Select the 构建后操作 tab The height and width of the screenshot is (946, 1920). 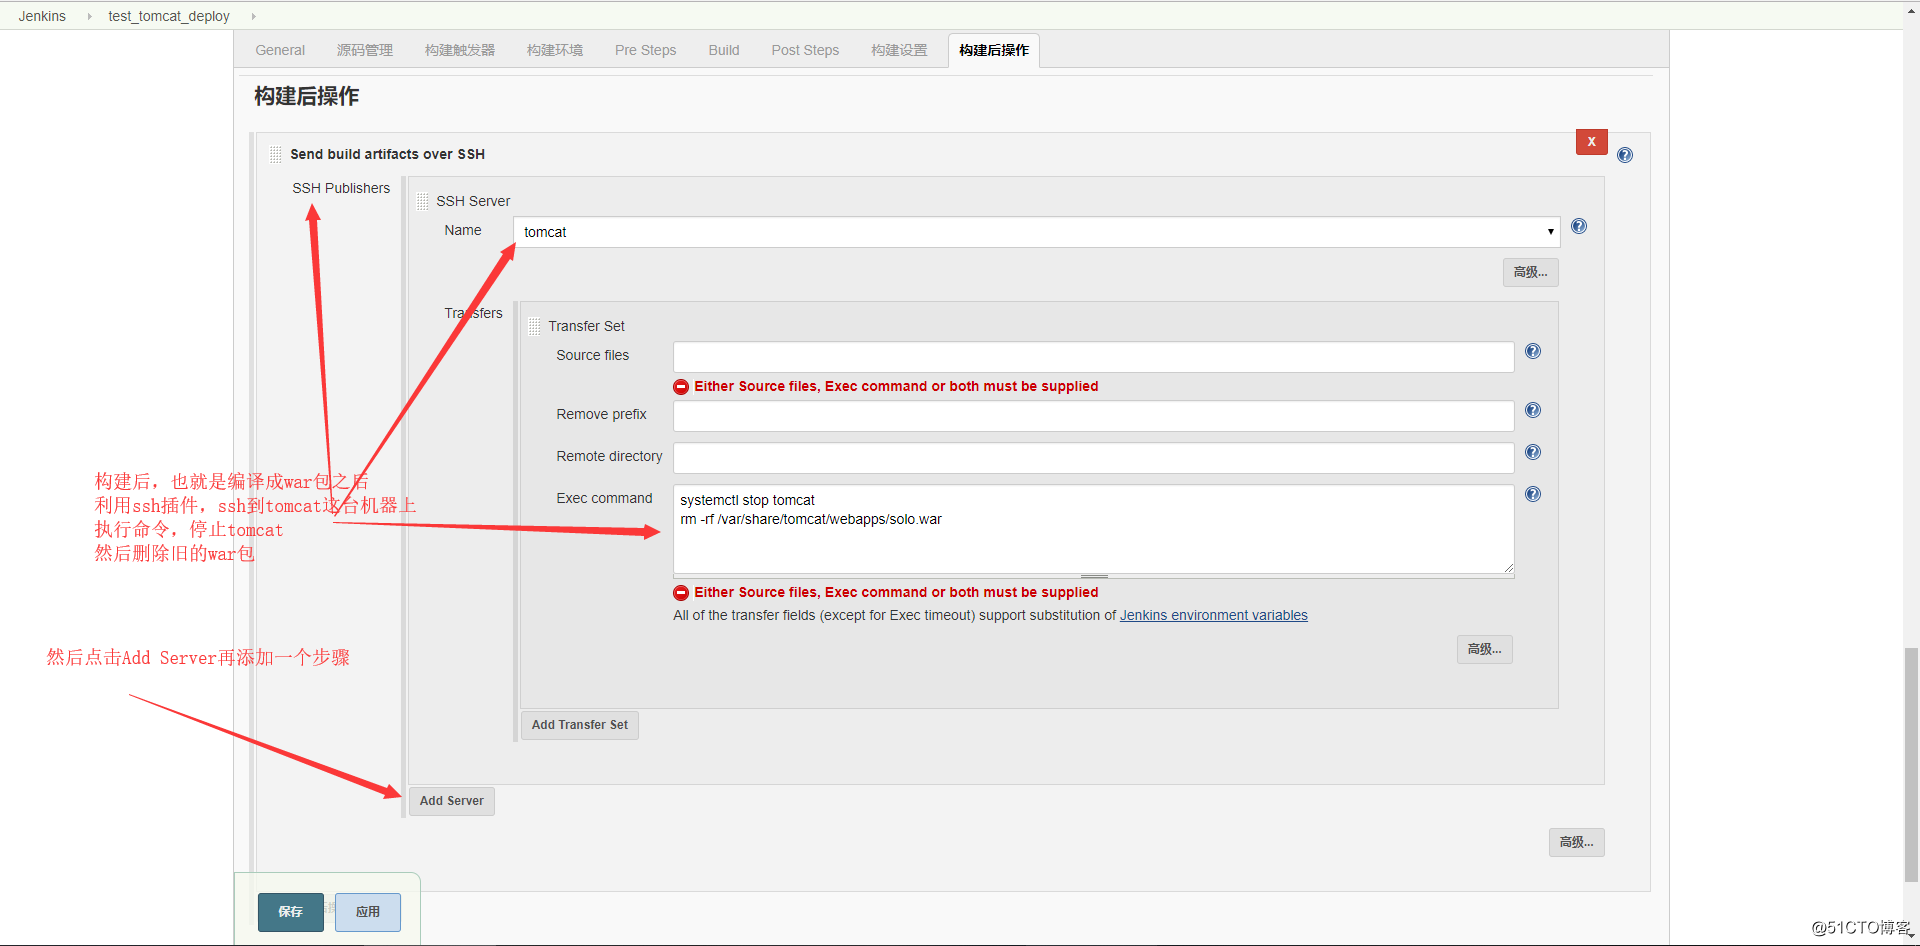coord(994,50)
